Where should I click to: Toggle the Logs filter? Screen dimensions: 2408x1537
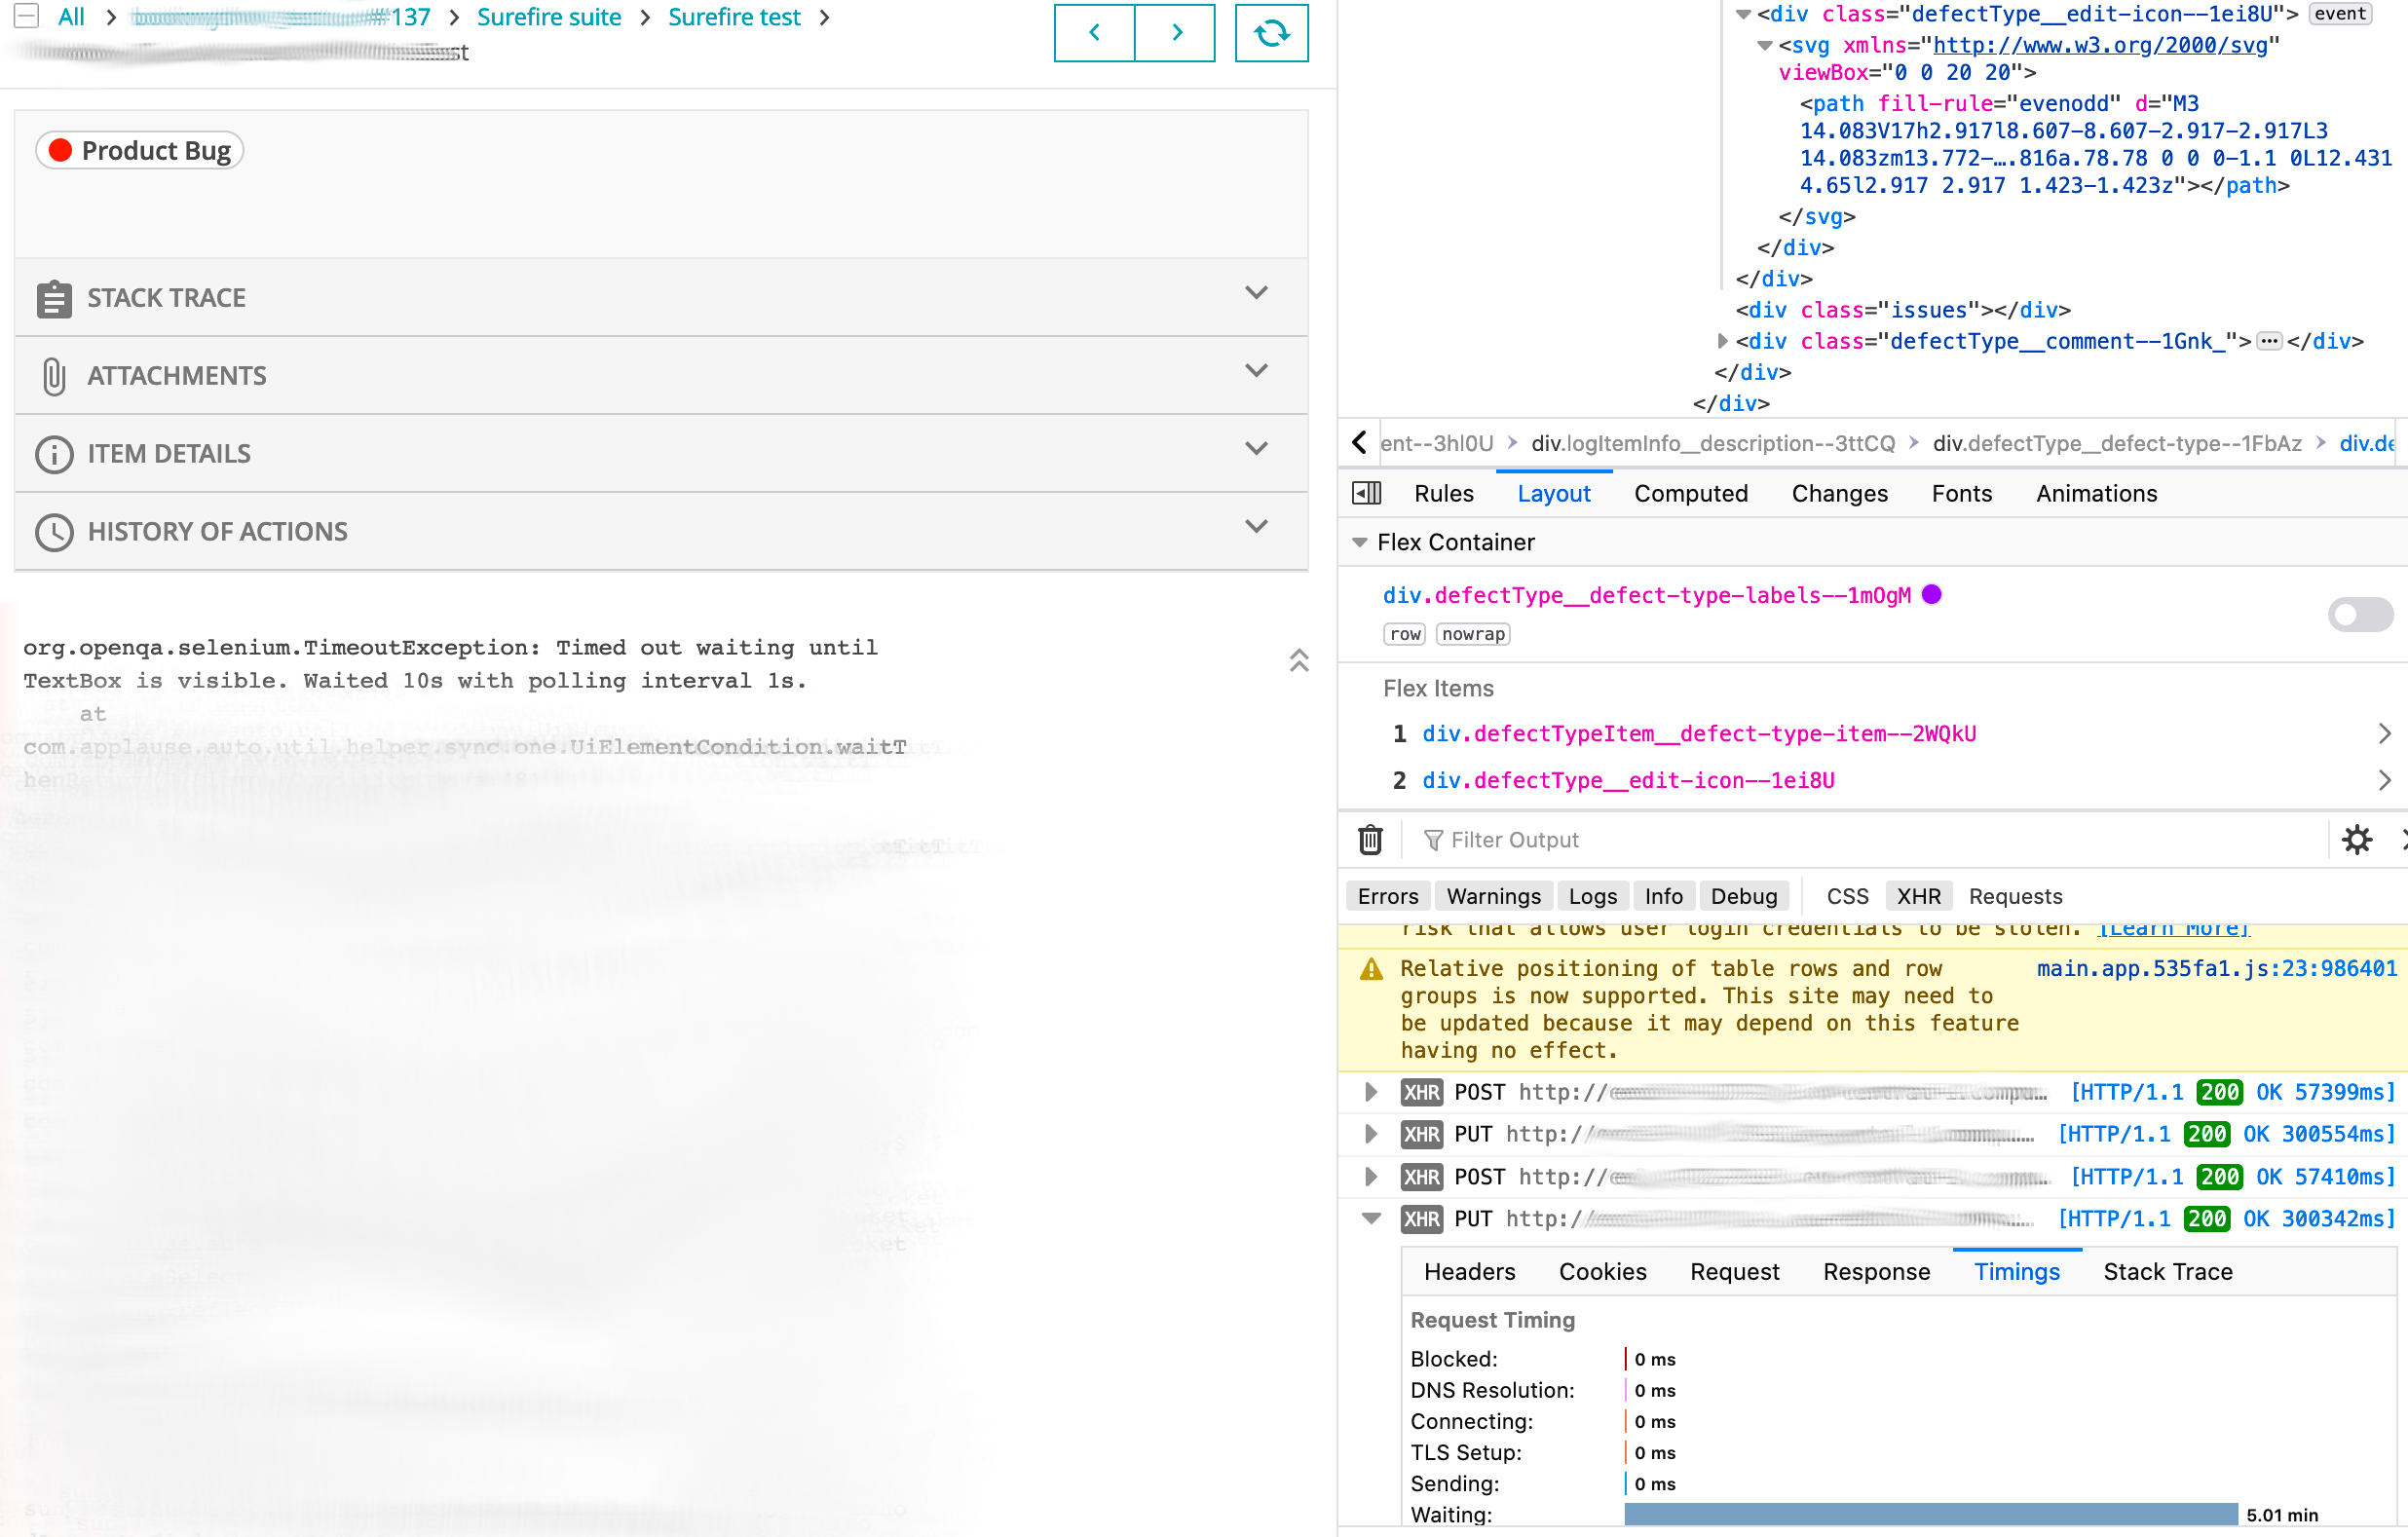click(1592, 896)
